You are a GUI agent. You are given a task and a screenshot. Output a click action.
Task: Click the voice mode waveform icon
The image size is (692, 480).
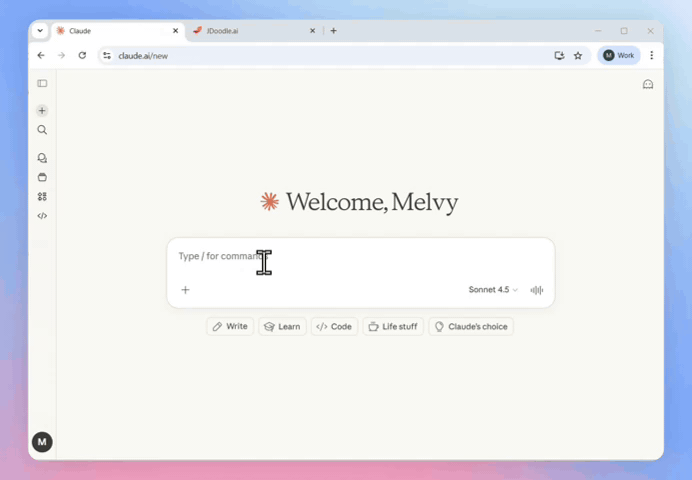[x=537, y=290]
